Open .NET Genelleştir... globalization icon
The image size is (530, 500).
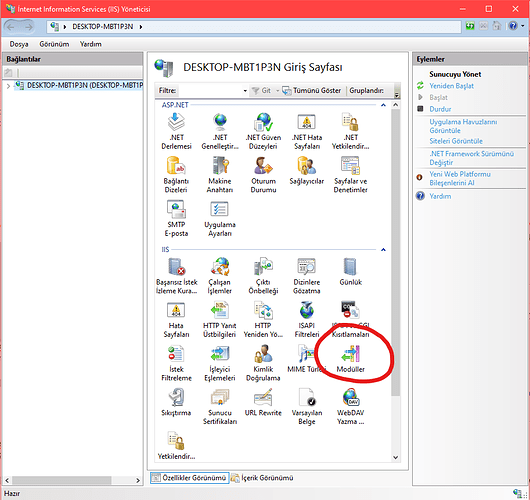pos(220,131)
